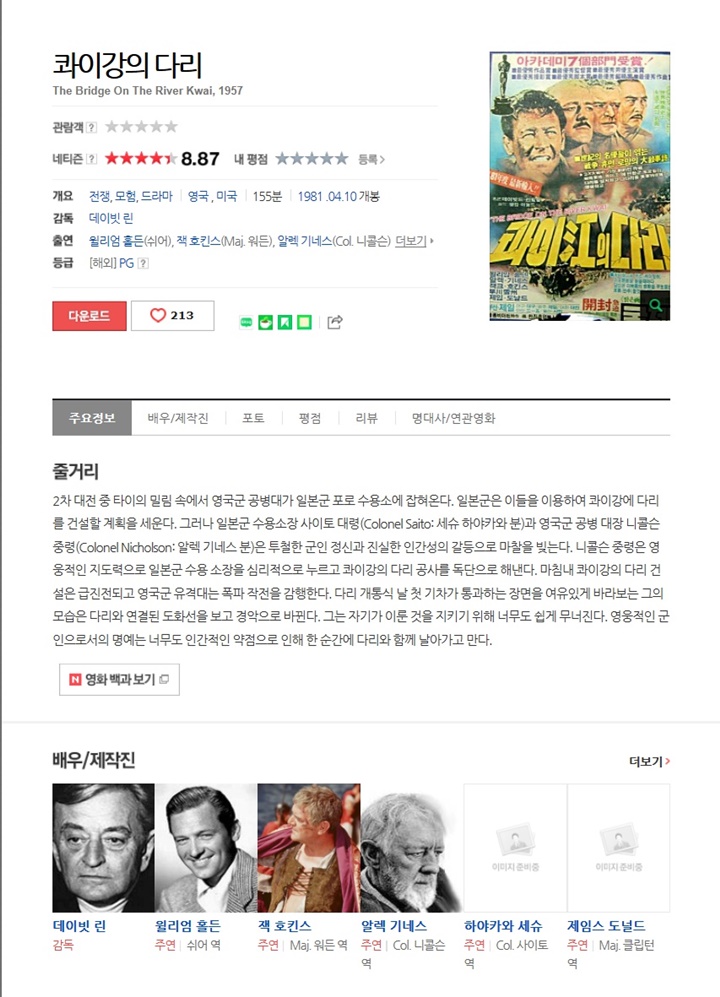Click 등록 arrow to register my rating
This screenshot has height=997, width=720.
coord(371,159)
